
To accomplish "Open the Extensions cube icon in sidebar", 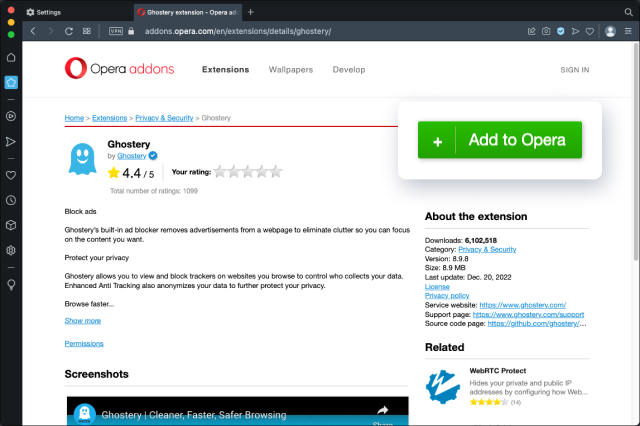I will (11, 226).
